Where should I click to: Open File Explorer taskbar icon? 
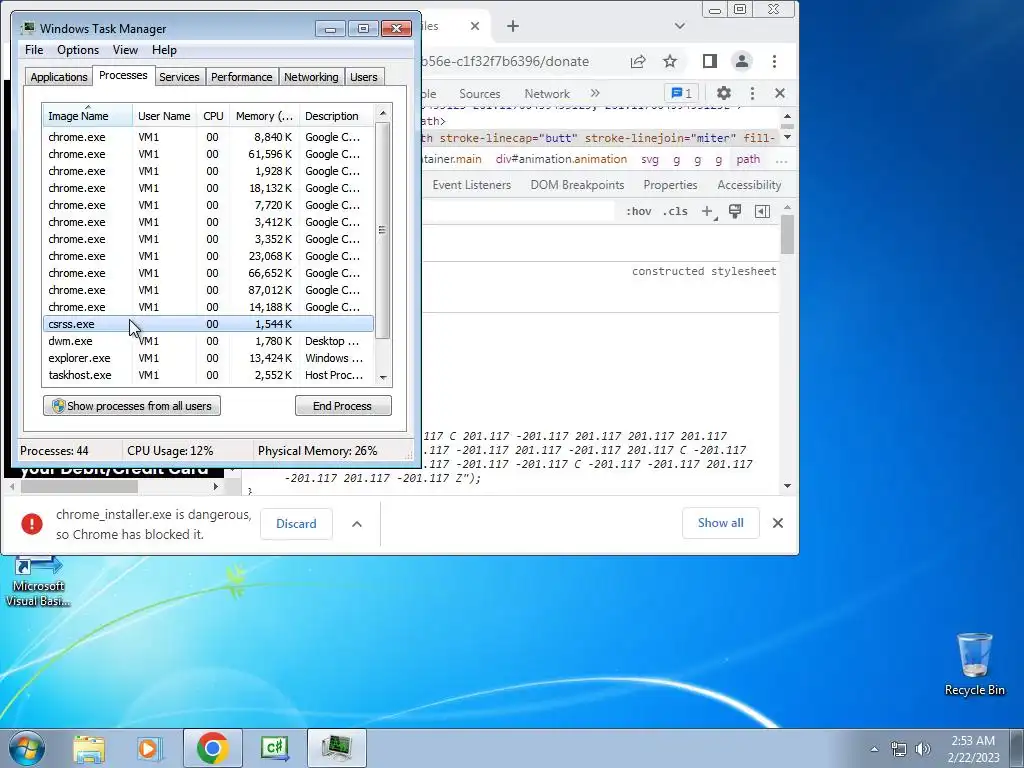[x=89, y=748]
